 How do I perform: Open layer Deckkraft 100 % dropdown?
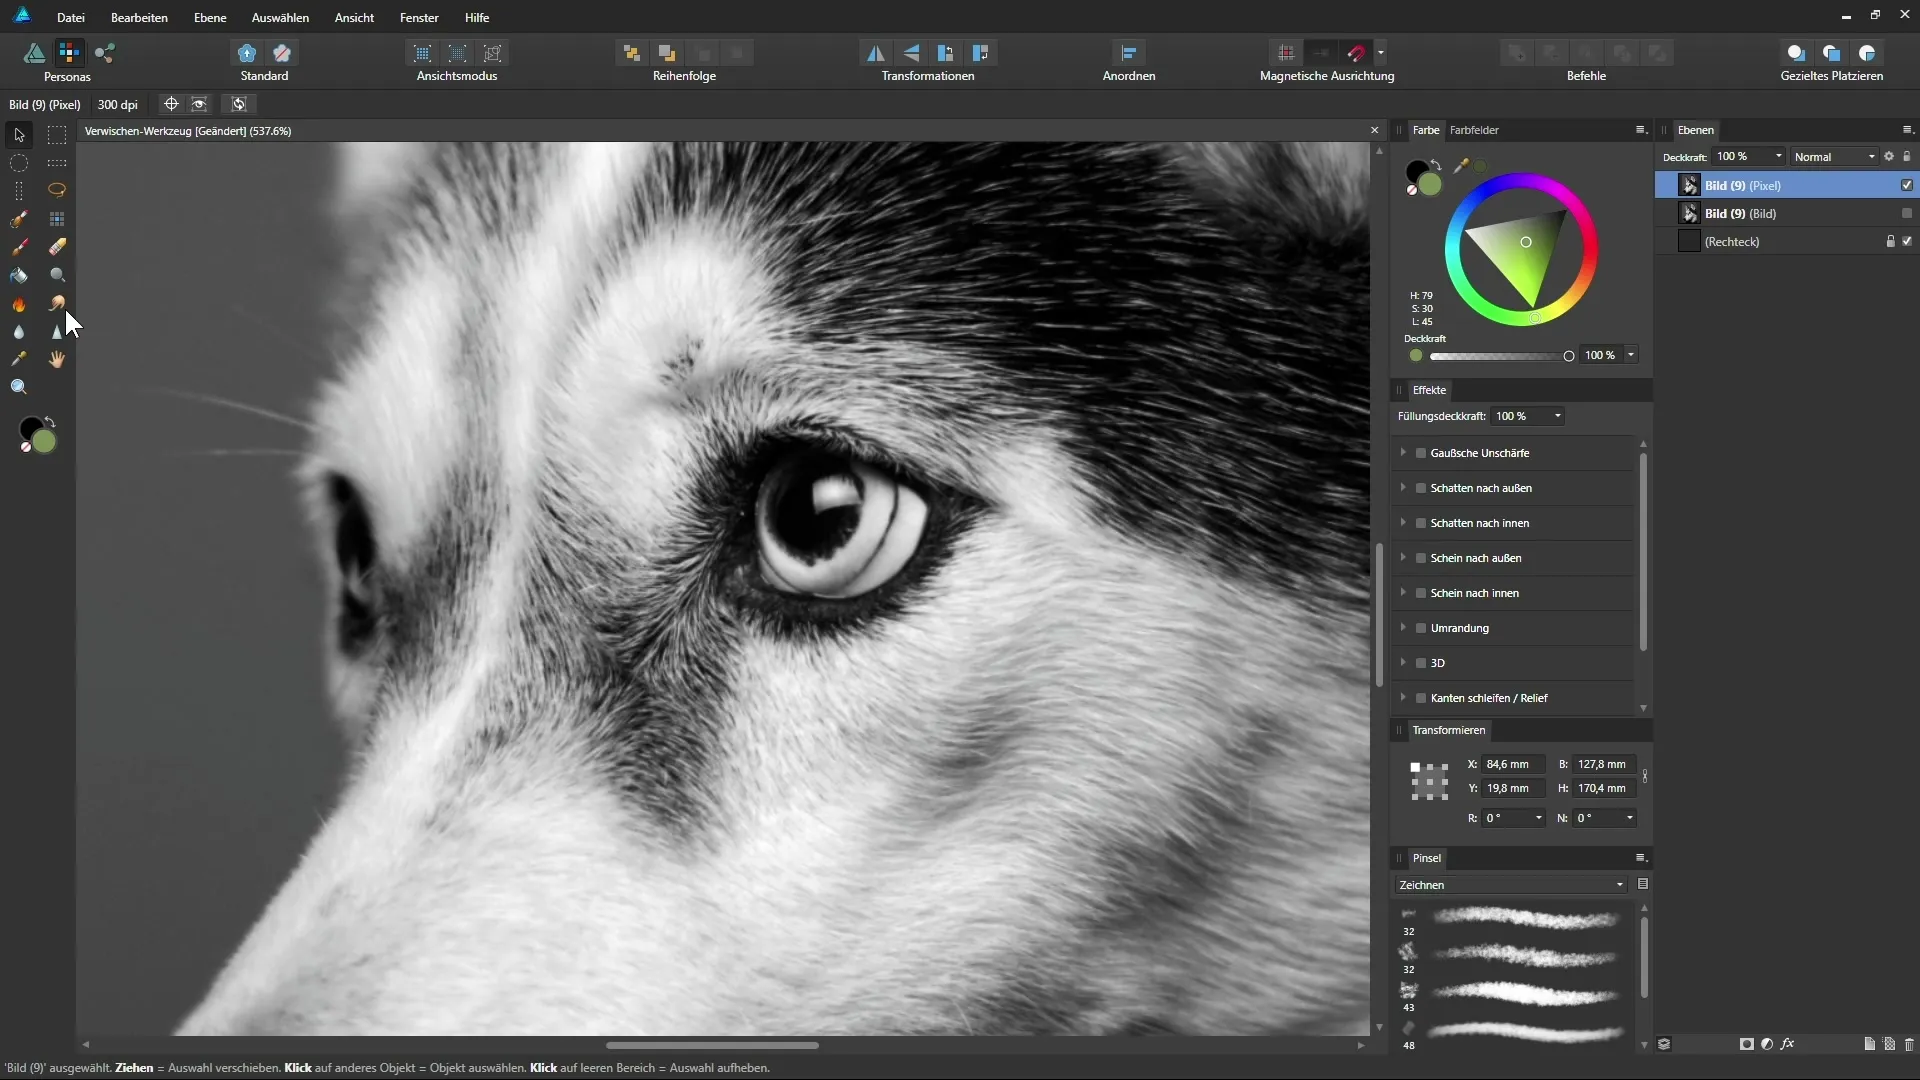(1779, 157)
